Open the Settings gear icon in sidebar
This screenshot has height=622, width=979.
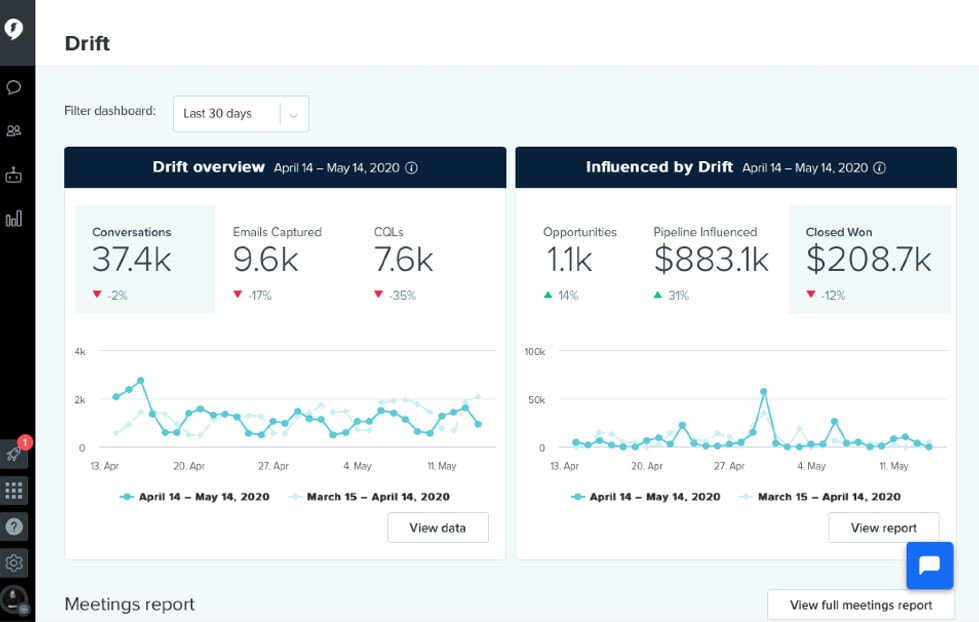[14, 563]
